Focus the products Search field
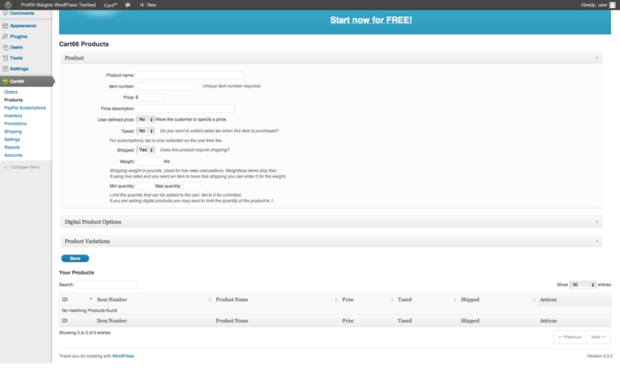 (106, 284)
